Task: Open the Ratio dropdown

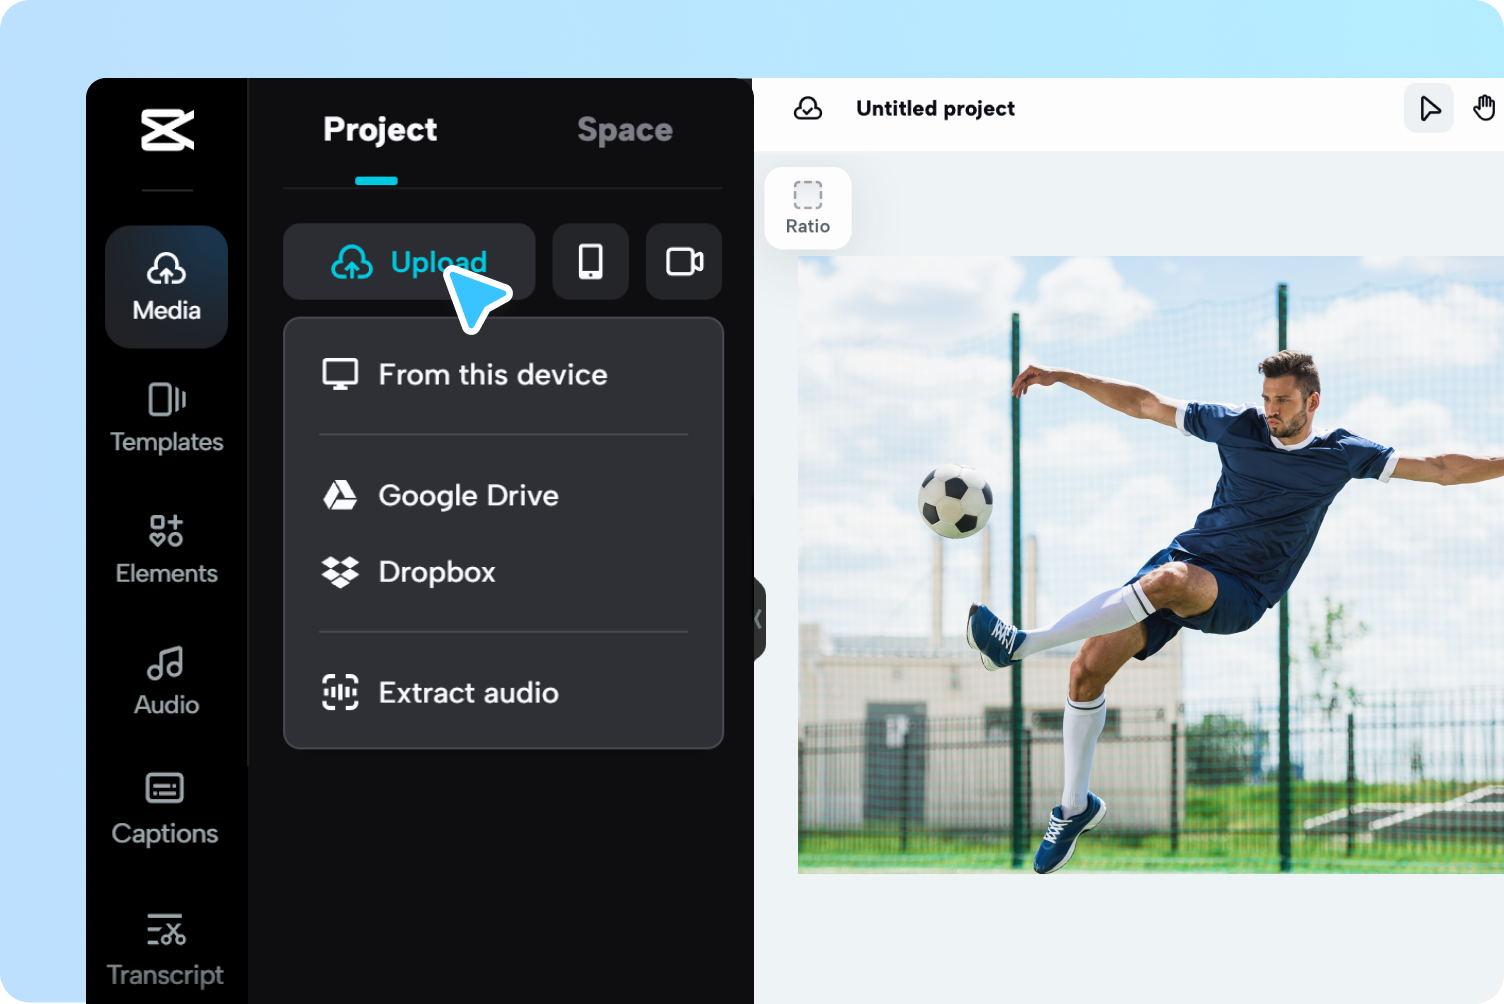Action: (807, 208)
